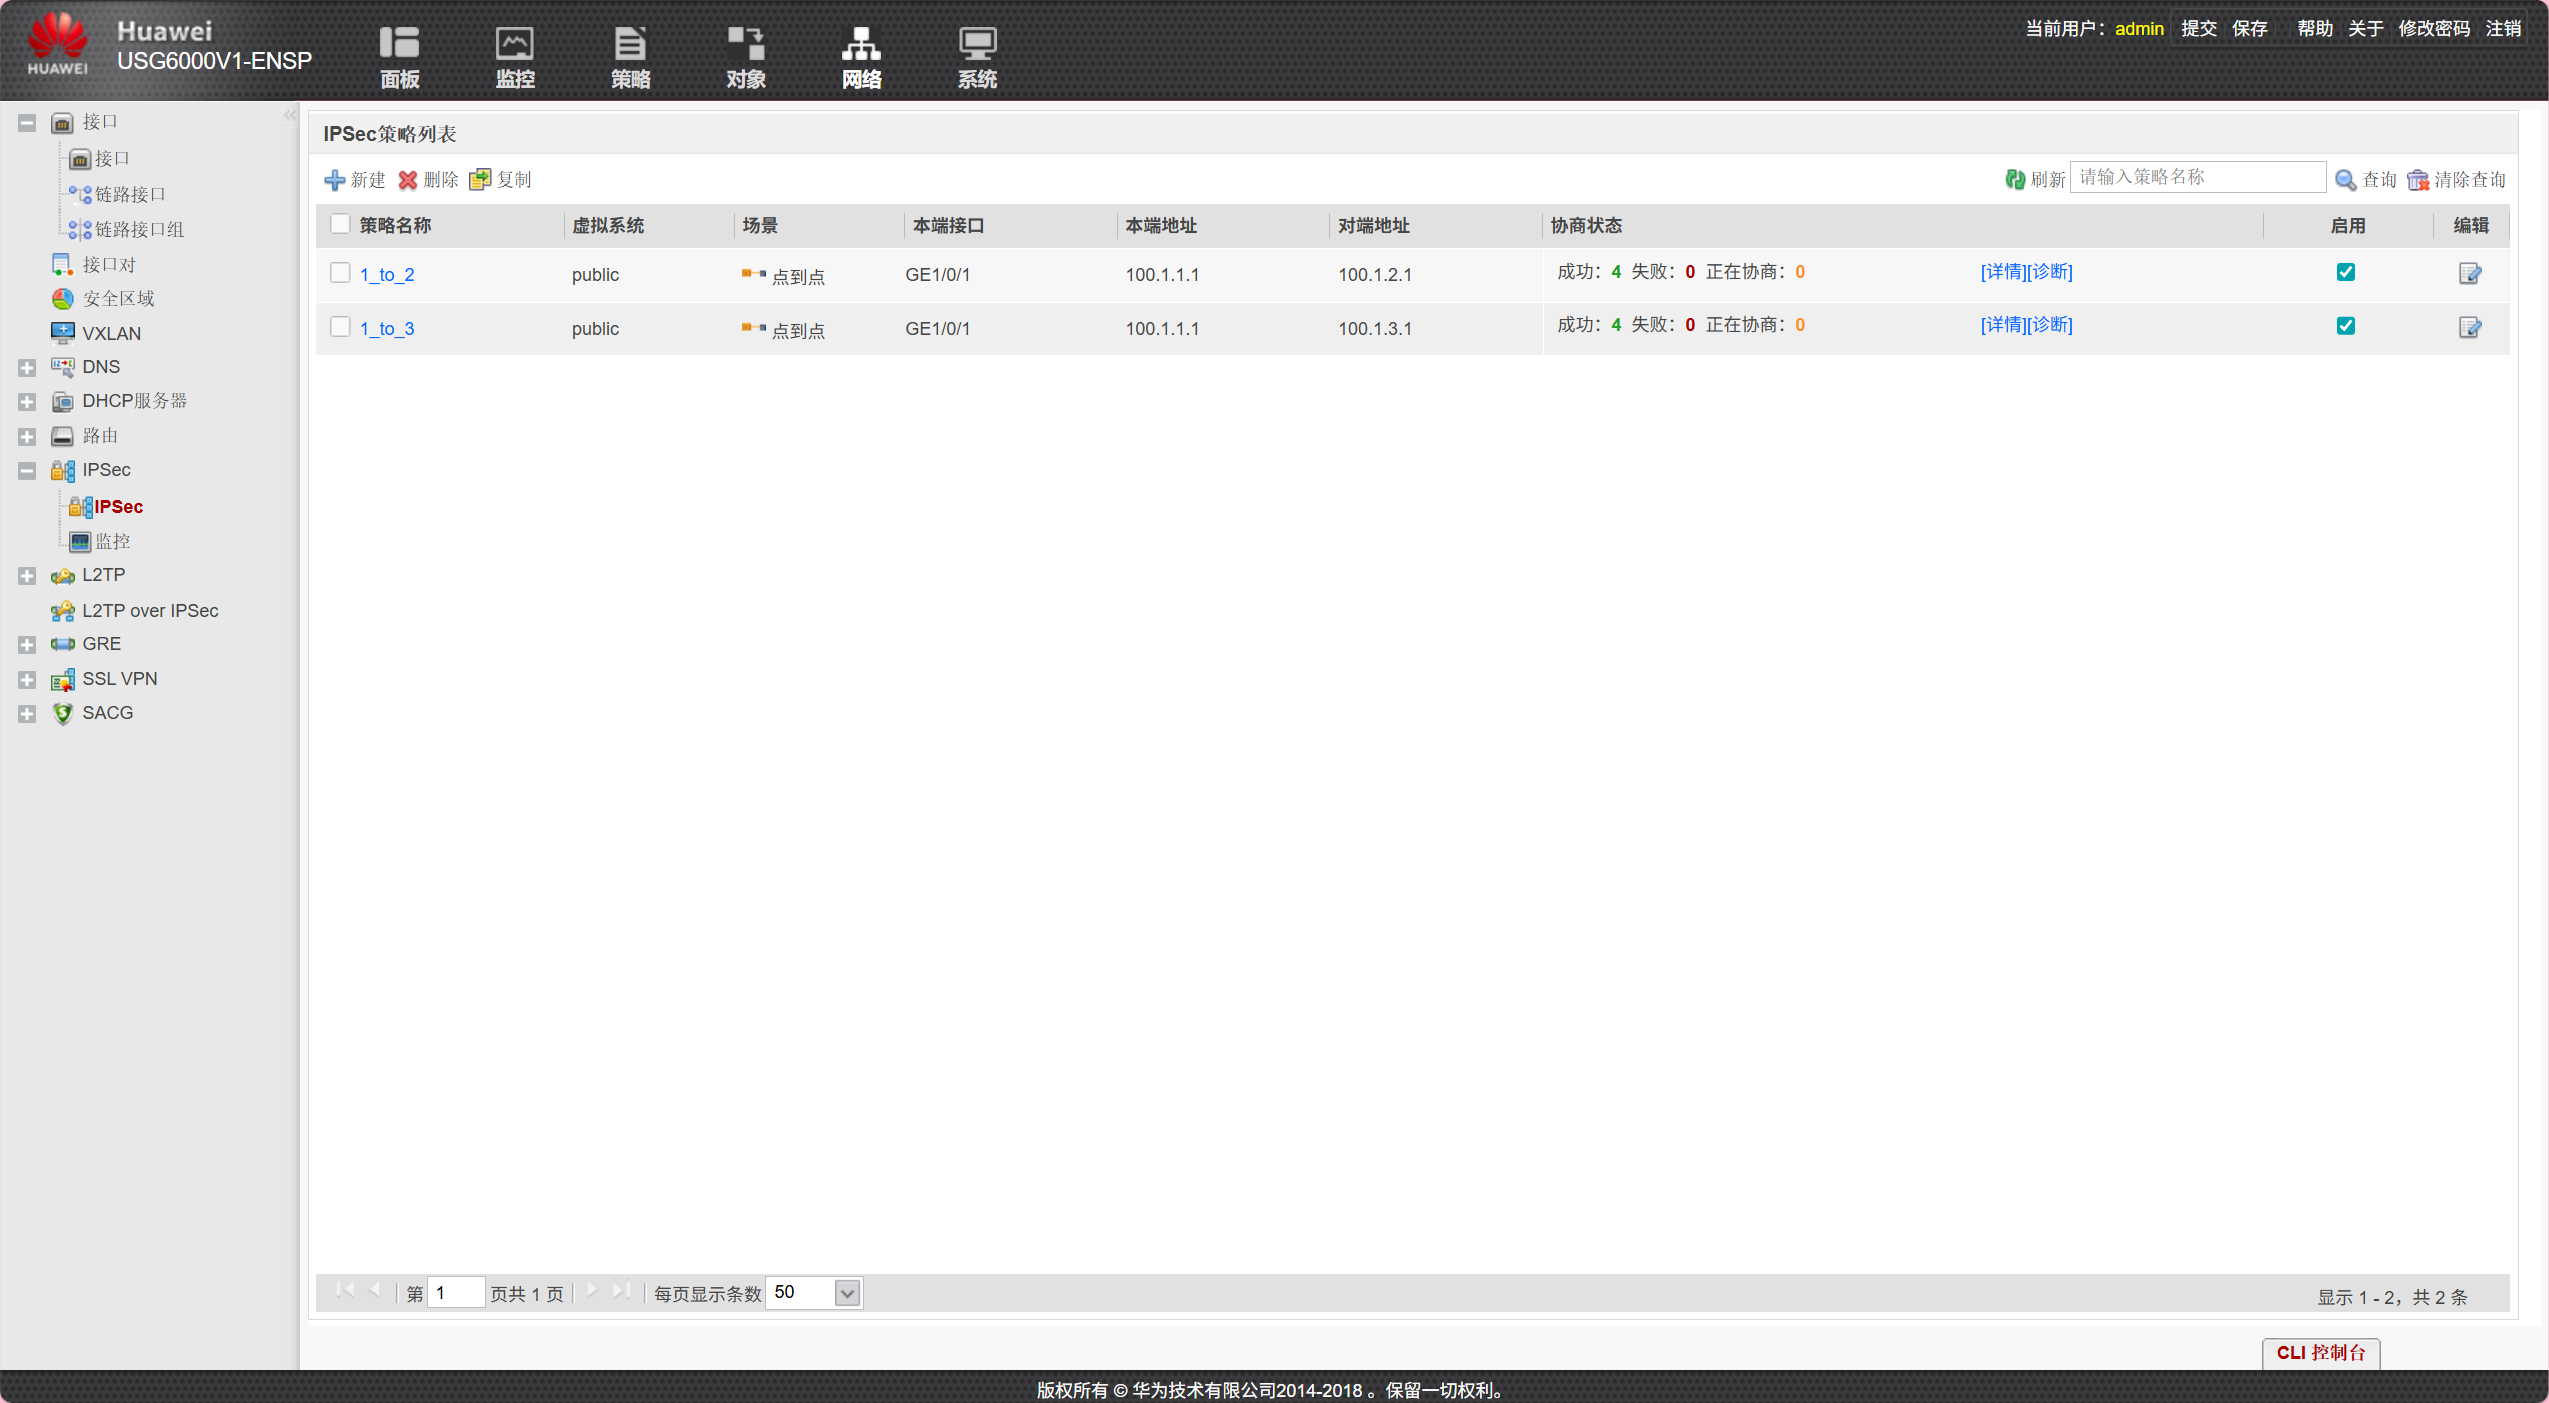Click the New (新建) plus icon

click(334, 180)
